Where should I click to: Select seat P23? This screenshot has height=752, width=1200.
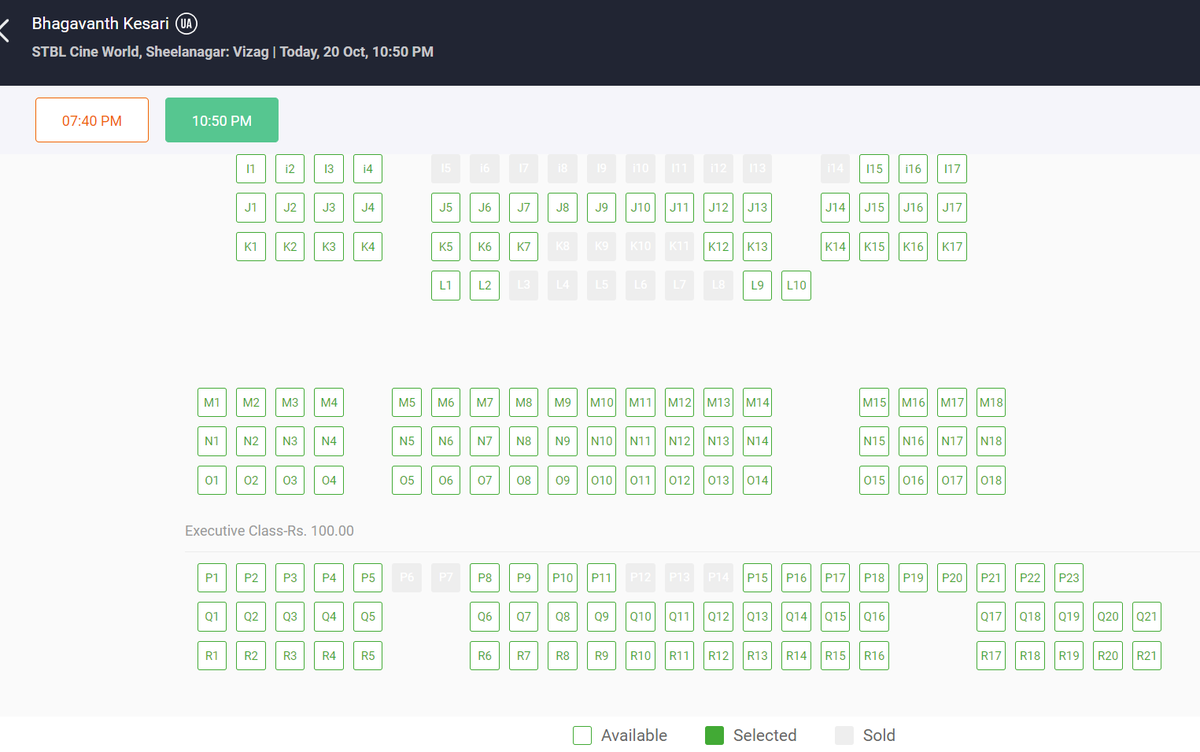(x=1069, y=578)
